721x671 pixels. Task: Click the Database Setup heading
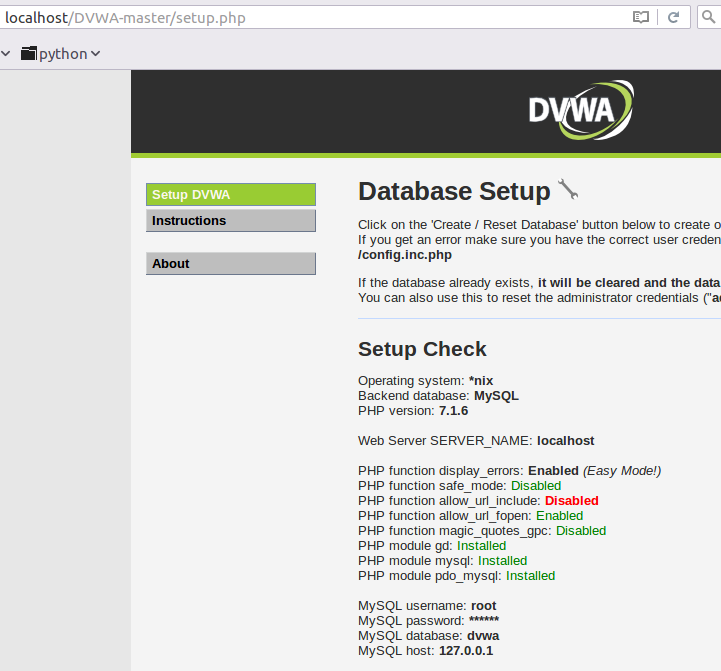click(x=454, y=191)
